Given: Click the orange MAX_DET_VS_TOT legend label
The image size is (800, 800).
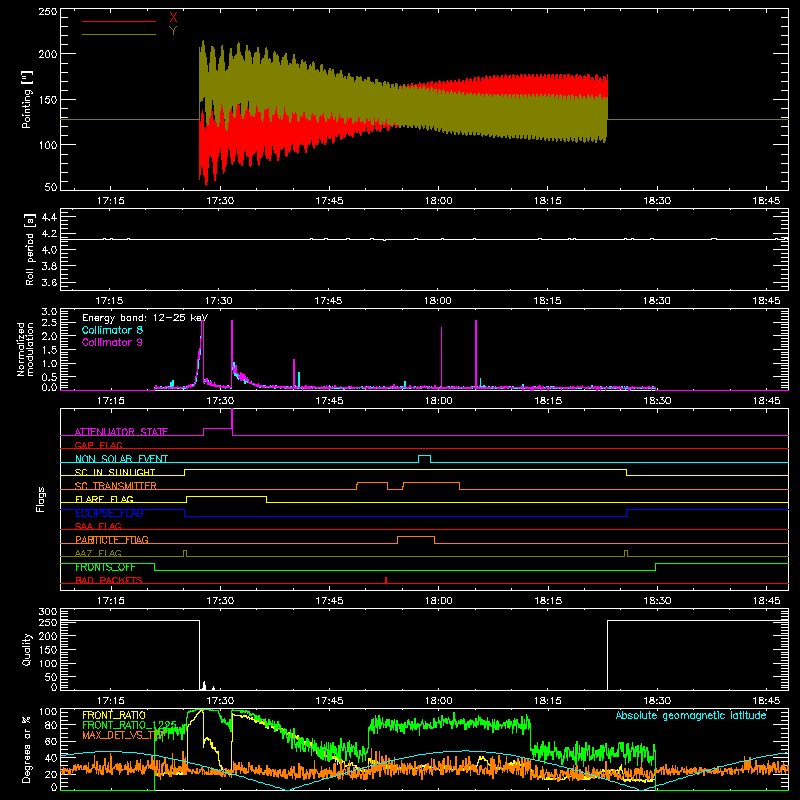Looking at the screenshot, I should [x=123, y=735].
